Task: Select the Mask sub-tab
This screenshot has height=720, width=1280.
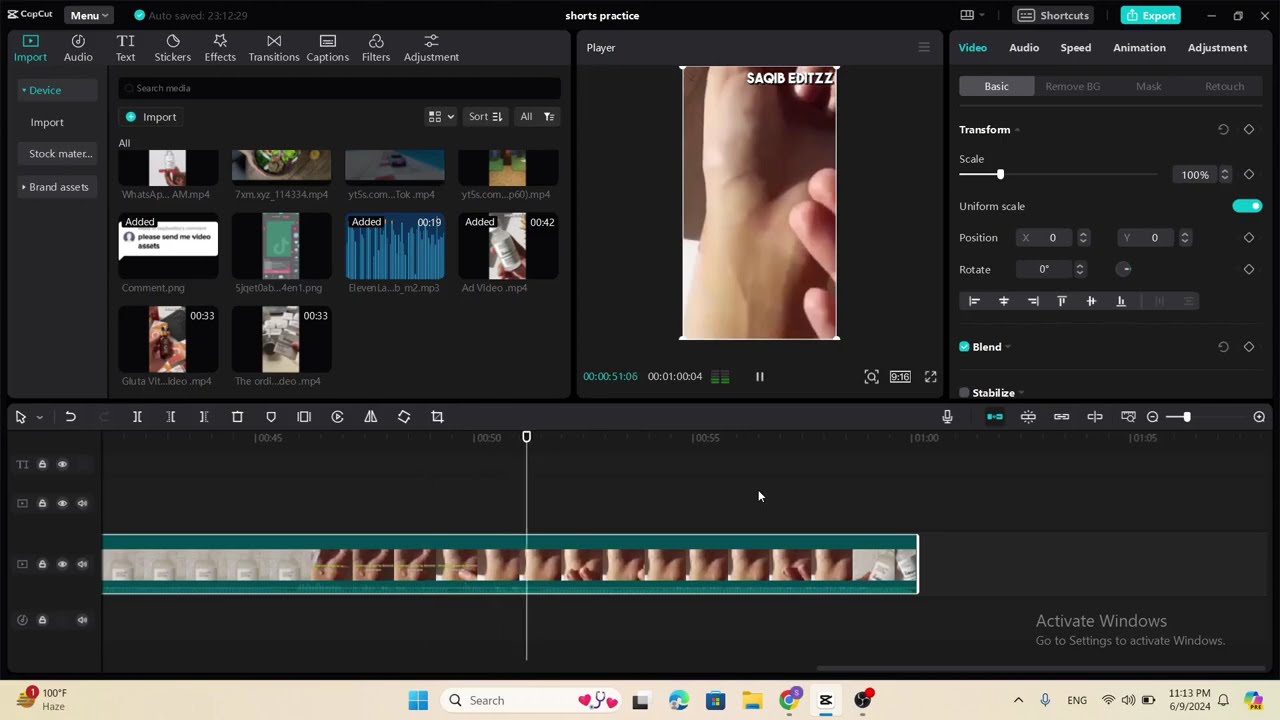Action: click(1148, 86)
